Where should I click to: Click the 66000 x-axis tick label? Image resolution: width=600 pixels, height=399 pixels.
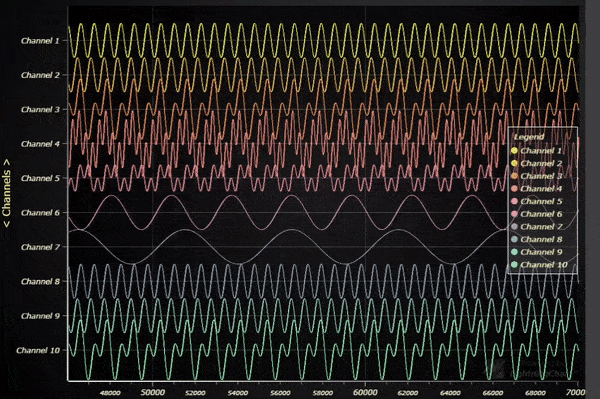coord(492,393)
